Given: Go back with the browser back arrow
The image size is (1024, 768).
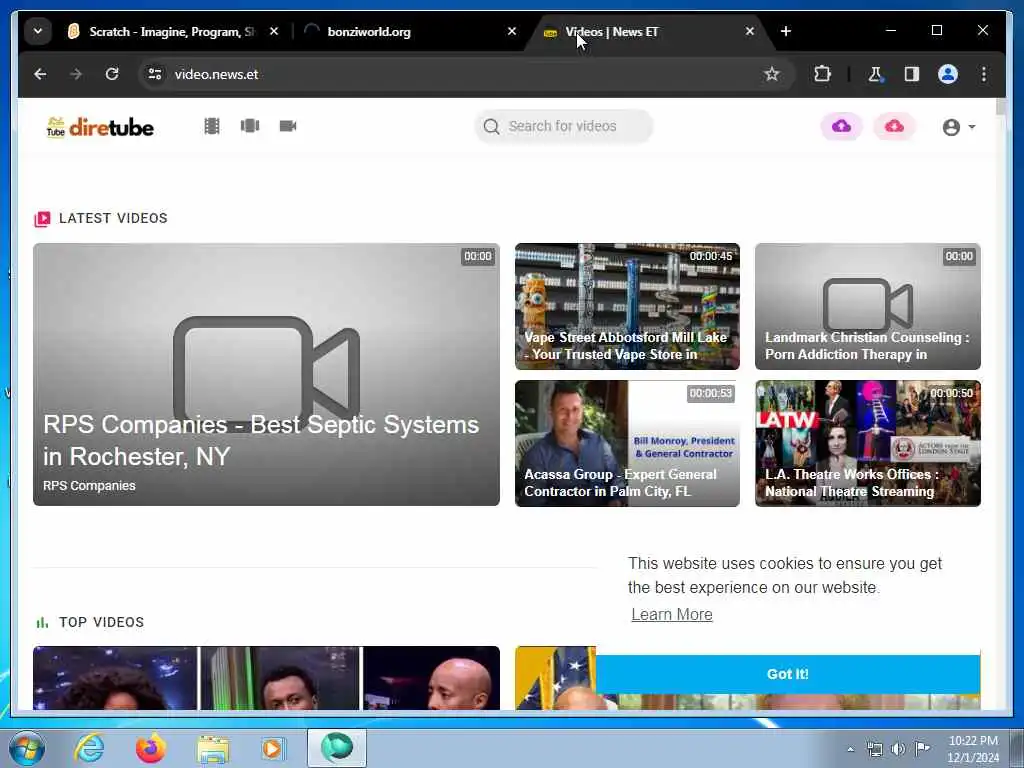Looking at the screenshot, I should 40,74.
